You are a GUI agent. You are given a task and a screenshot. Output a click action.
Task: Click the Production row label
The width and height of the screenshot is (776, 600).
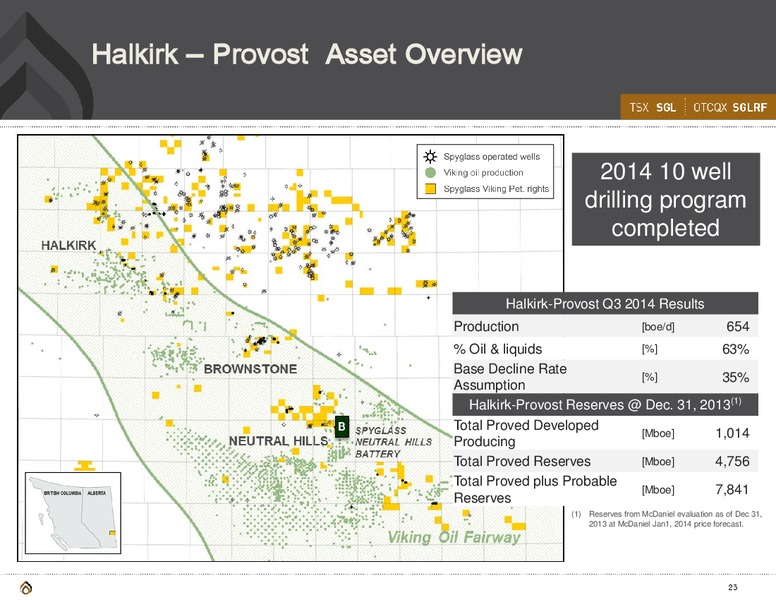click(x=486, y=327)
